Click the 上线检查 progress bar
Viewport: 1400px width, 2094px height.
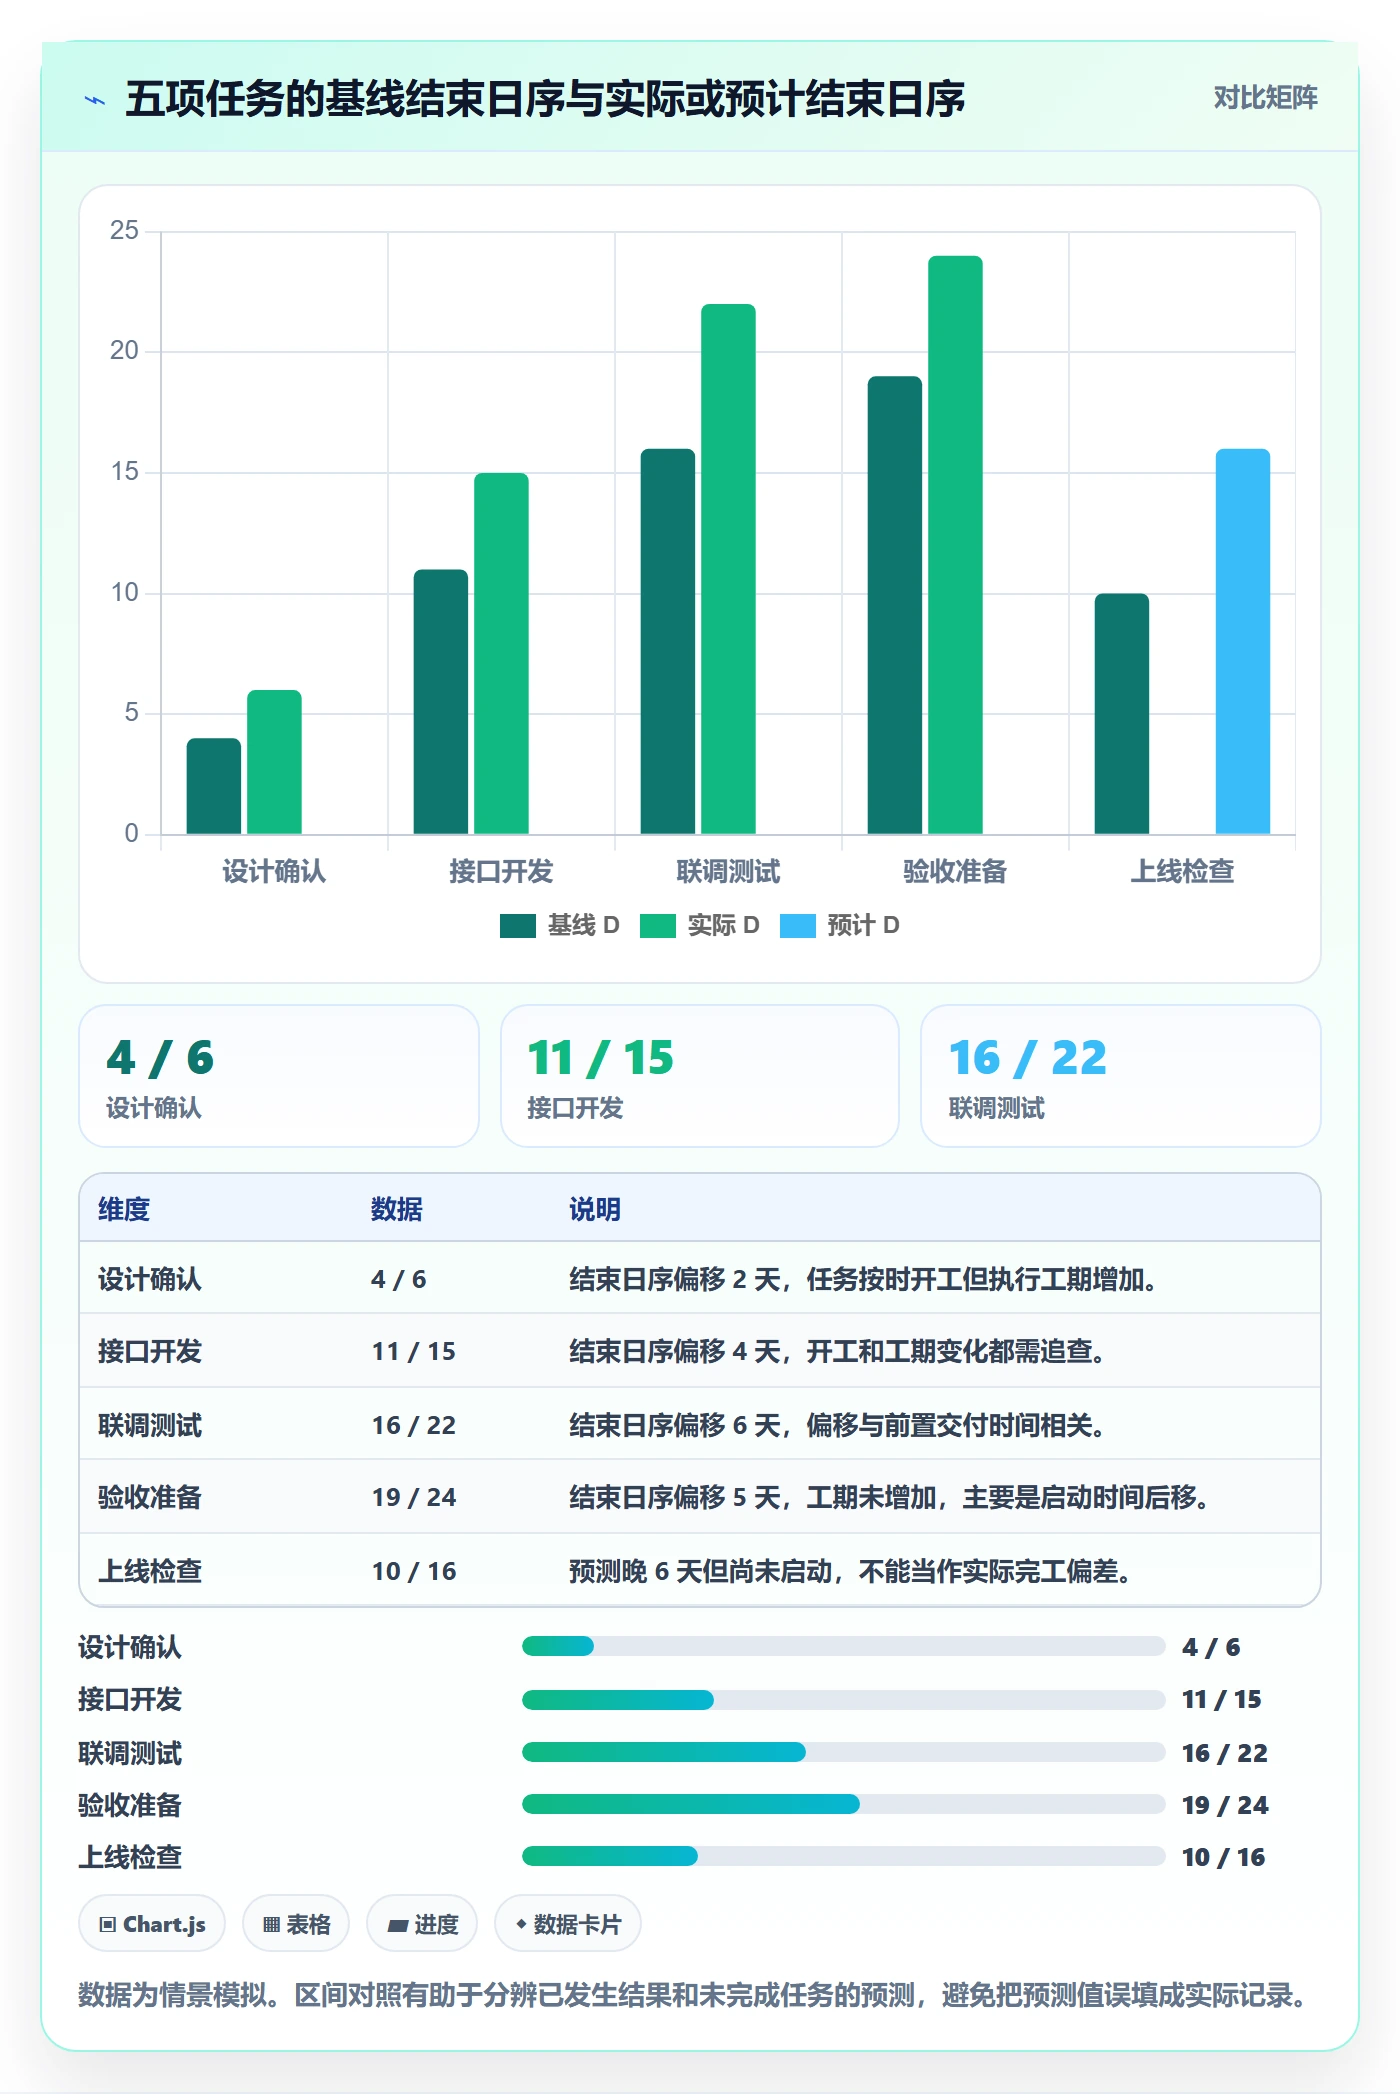coord(844,1856)
